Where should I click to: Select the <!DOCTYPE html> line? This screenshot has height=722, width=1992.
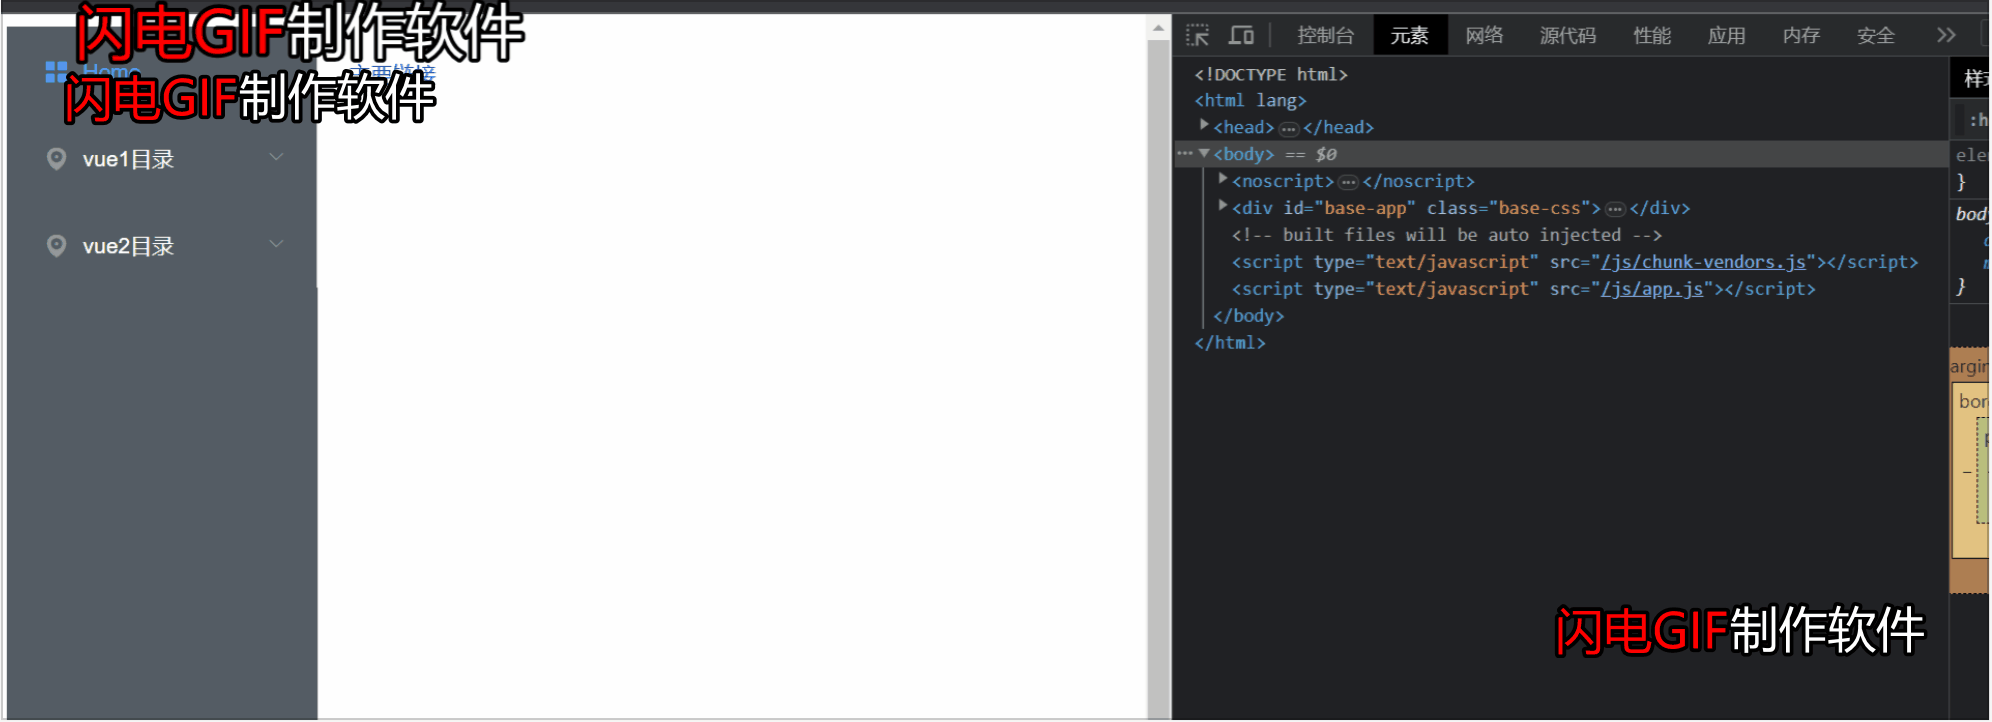1271,74
